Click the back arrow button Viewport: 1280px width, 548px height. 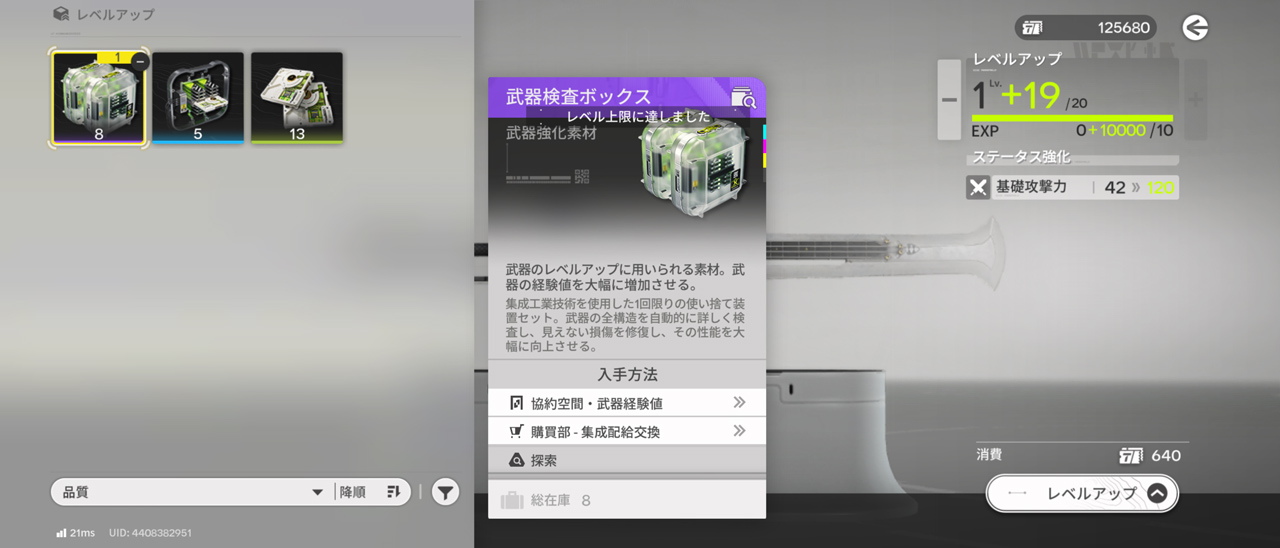pyautogui.click(x=1195, y=28)
